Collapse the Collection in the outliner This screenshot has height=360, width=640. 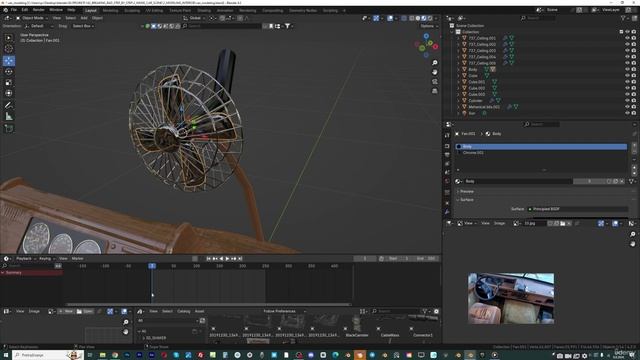click(x=453, y=32)
